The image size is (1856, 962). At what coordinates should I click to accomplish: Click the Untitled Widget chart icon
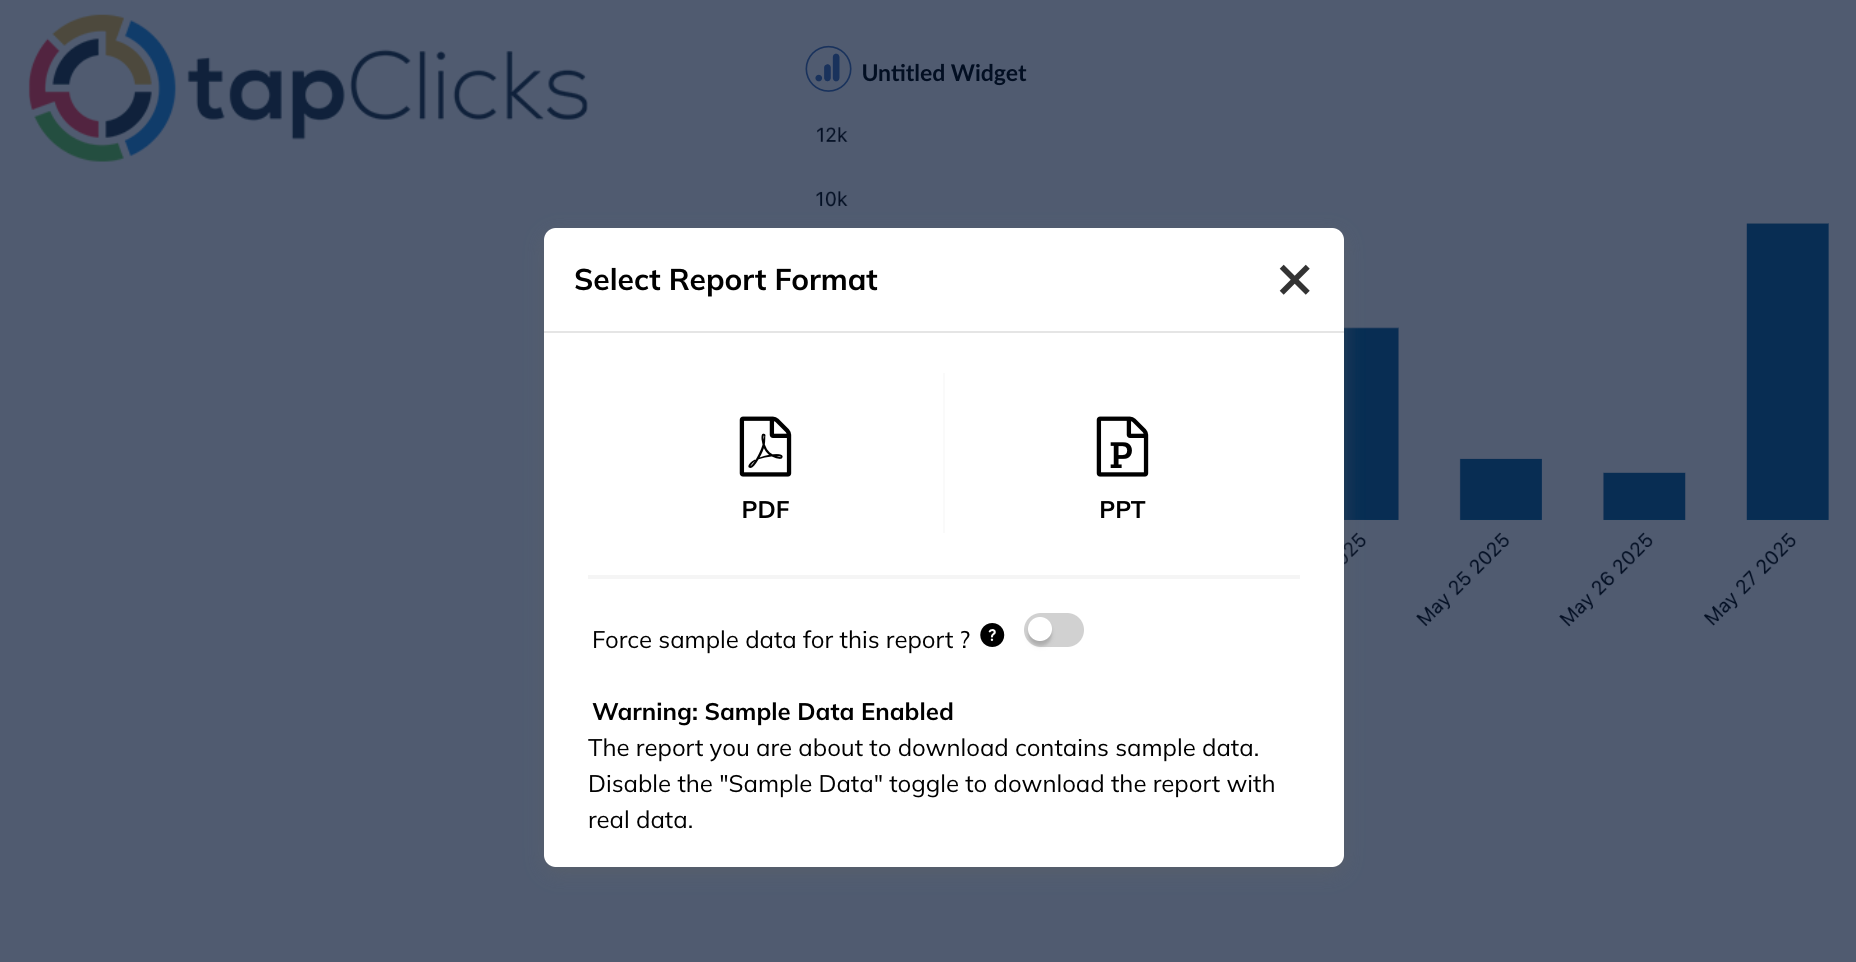click(828, 70)
